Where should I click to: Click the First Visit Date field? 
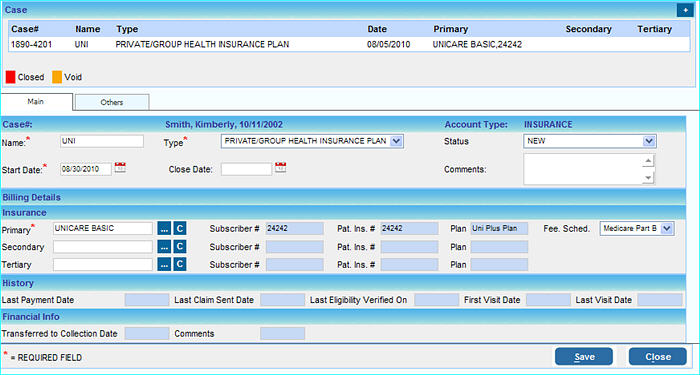click(548, 300)
